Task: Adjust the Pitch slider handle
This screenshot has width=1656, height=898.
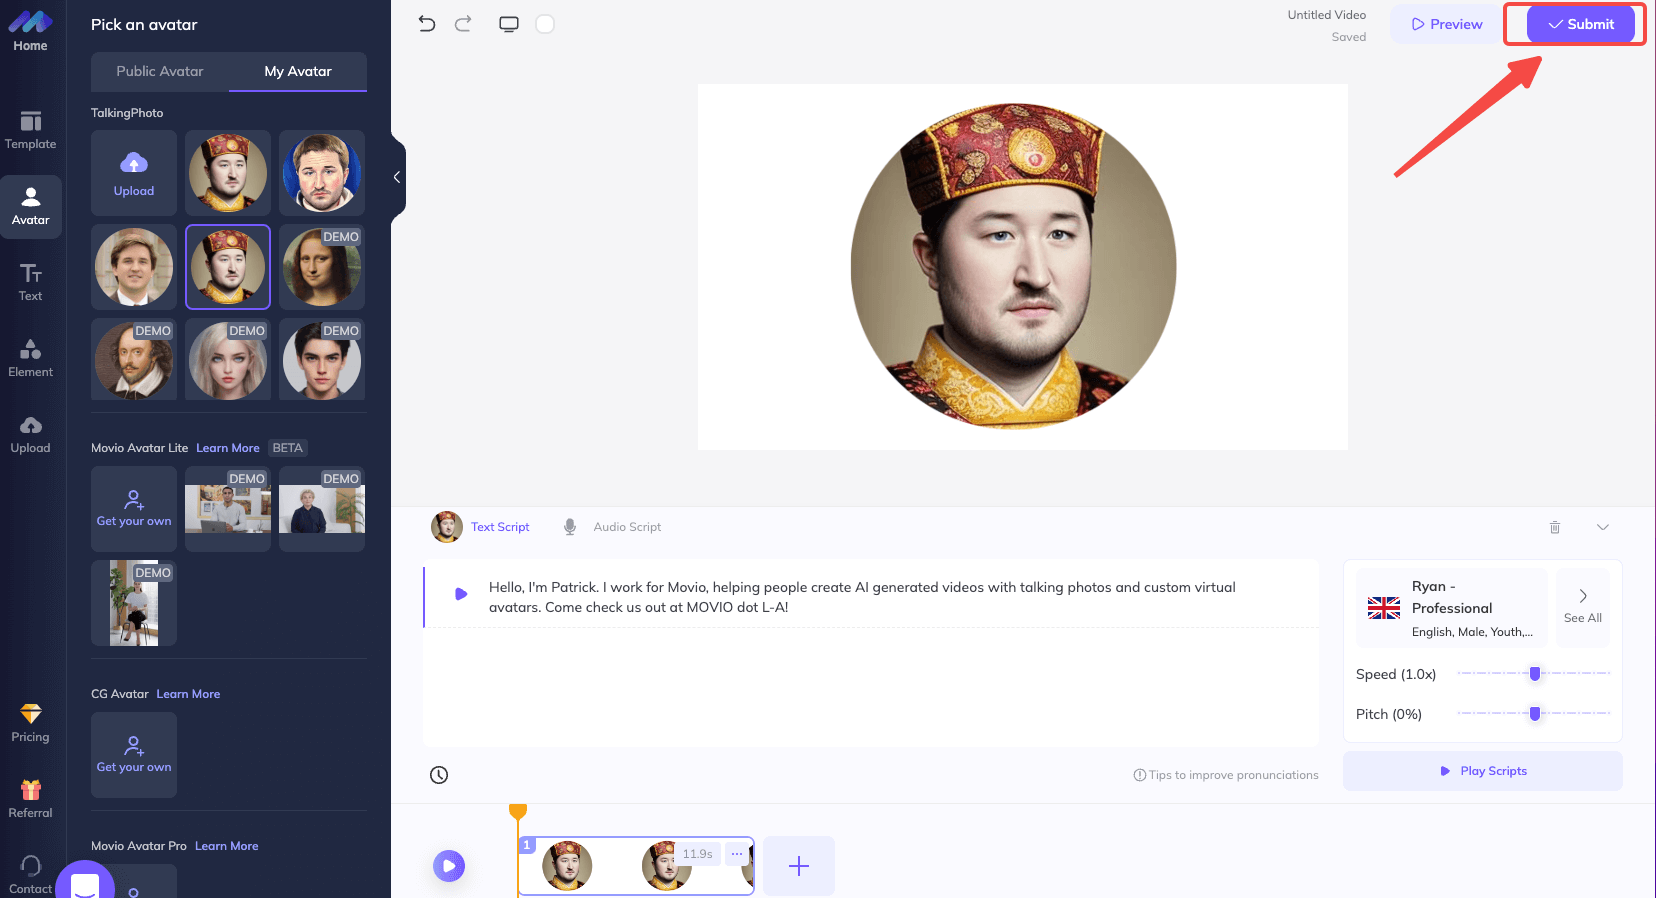Action: [1535, 714]
